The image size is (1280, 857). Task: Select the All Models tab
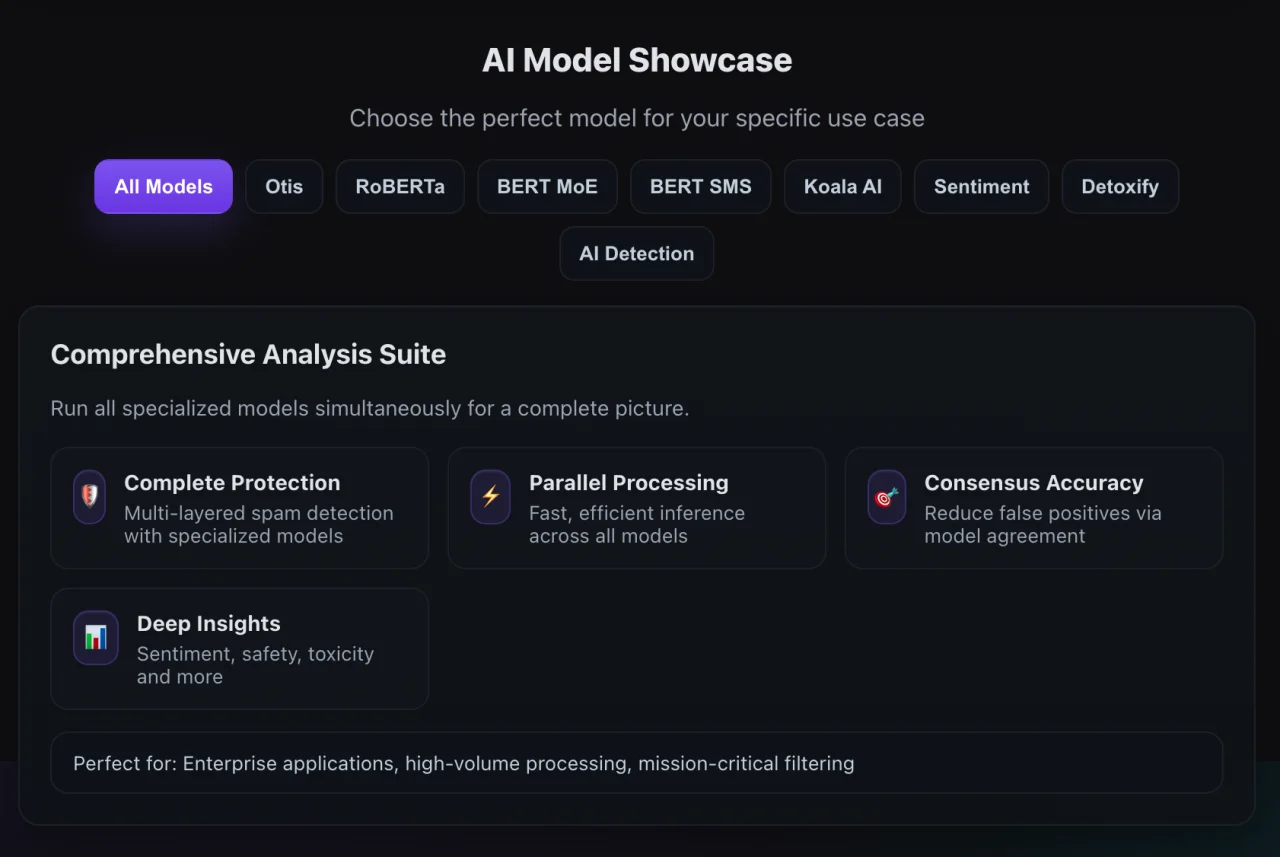click(x=164, y=187)
